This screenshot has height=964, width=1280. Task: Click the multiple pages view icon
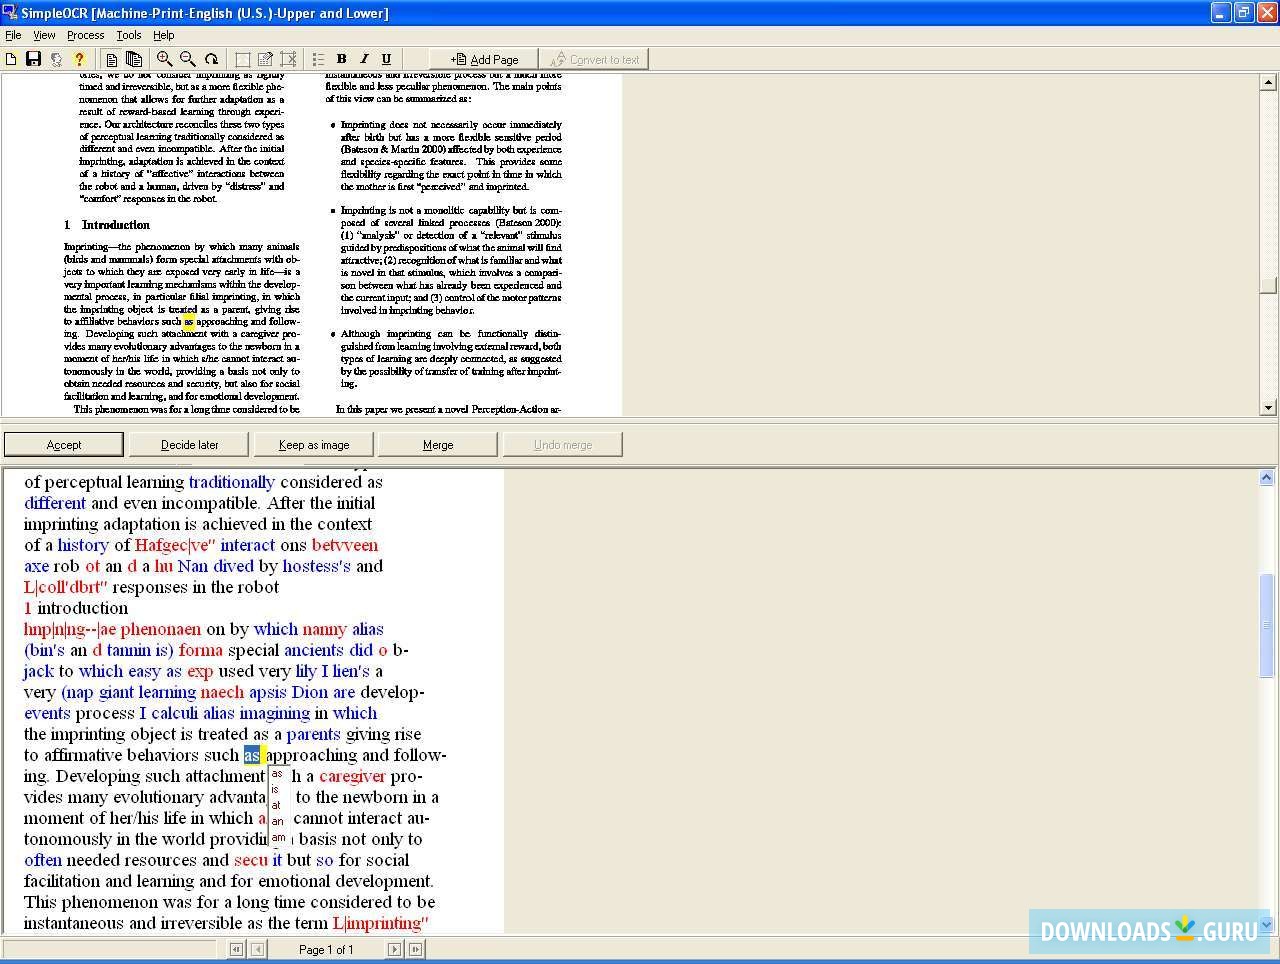pos(134,60)
